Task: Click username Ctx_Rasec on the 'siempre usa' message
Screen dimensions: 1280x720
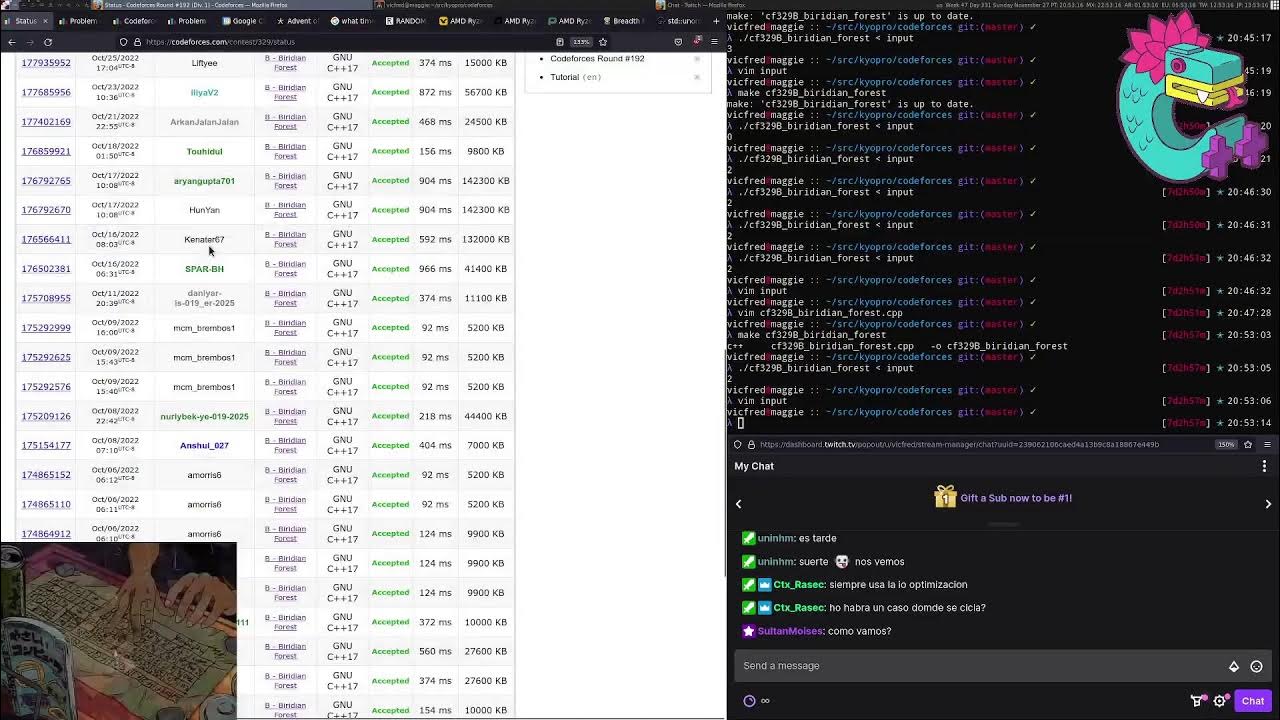Action: tap(799, 585)
